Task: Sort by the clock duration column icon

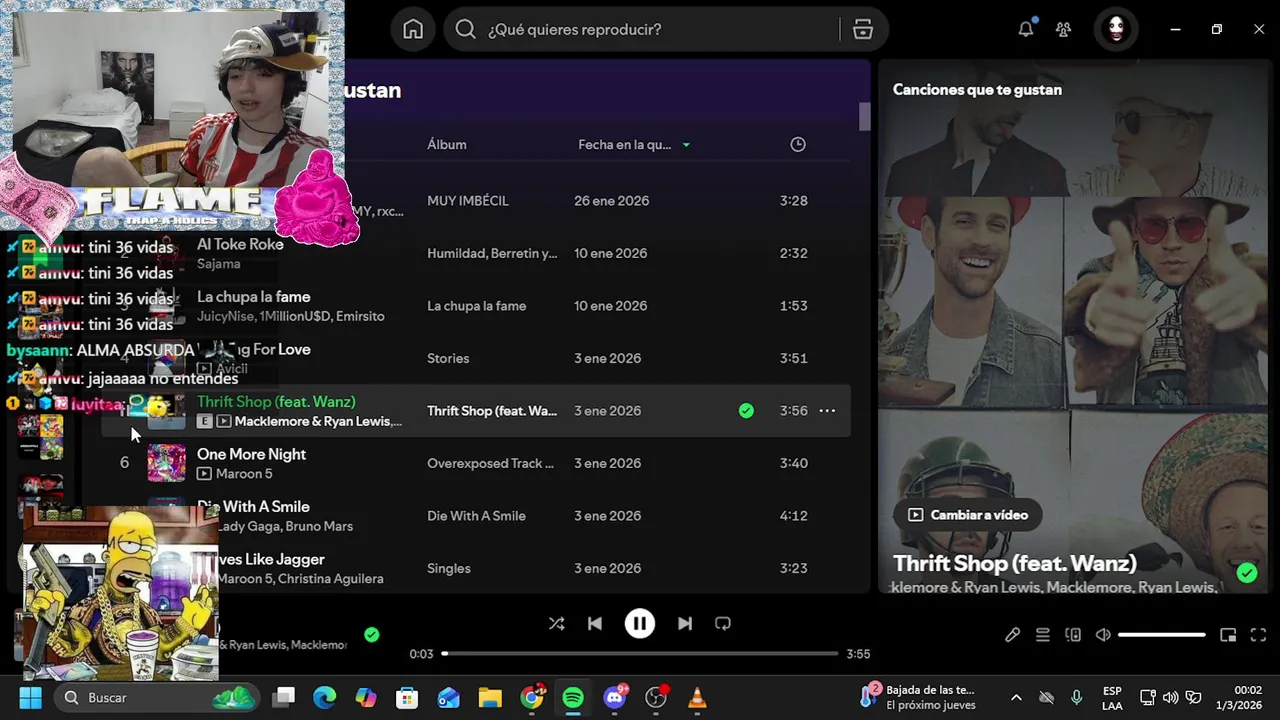Action: click(x=798, y=144)
